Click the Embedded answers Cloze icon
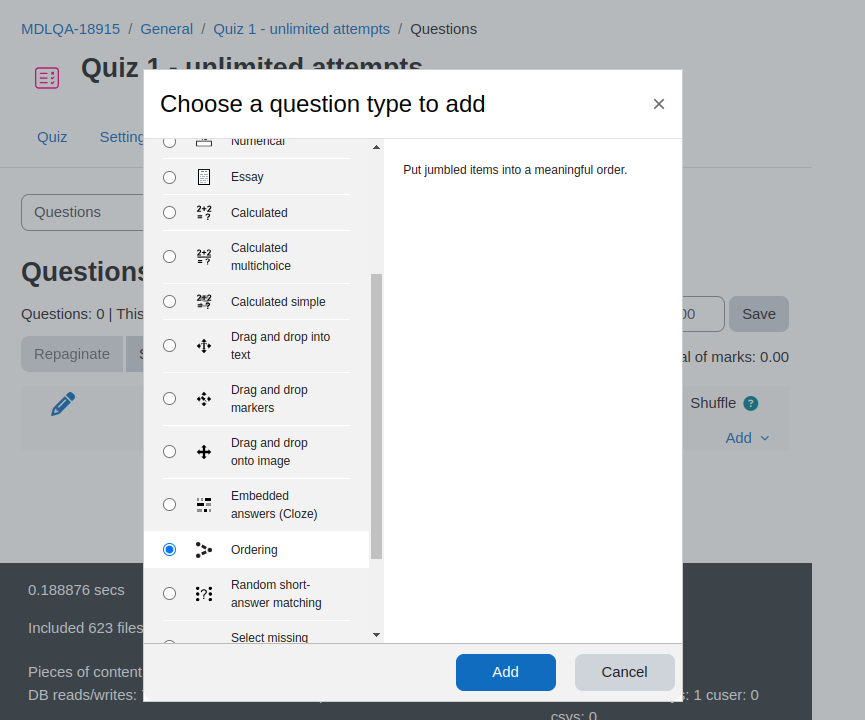This screenshot has height=720, width=865. click(x=204, y=505)
